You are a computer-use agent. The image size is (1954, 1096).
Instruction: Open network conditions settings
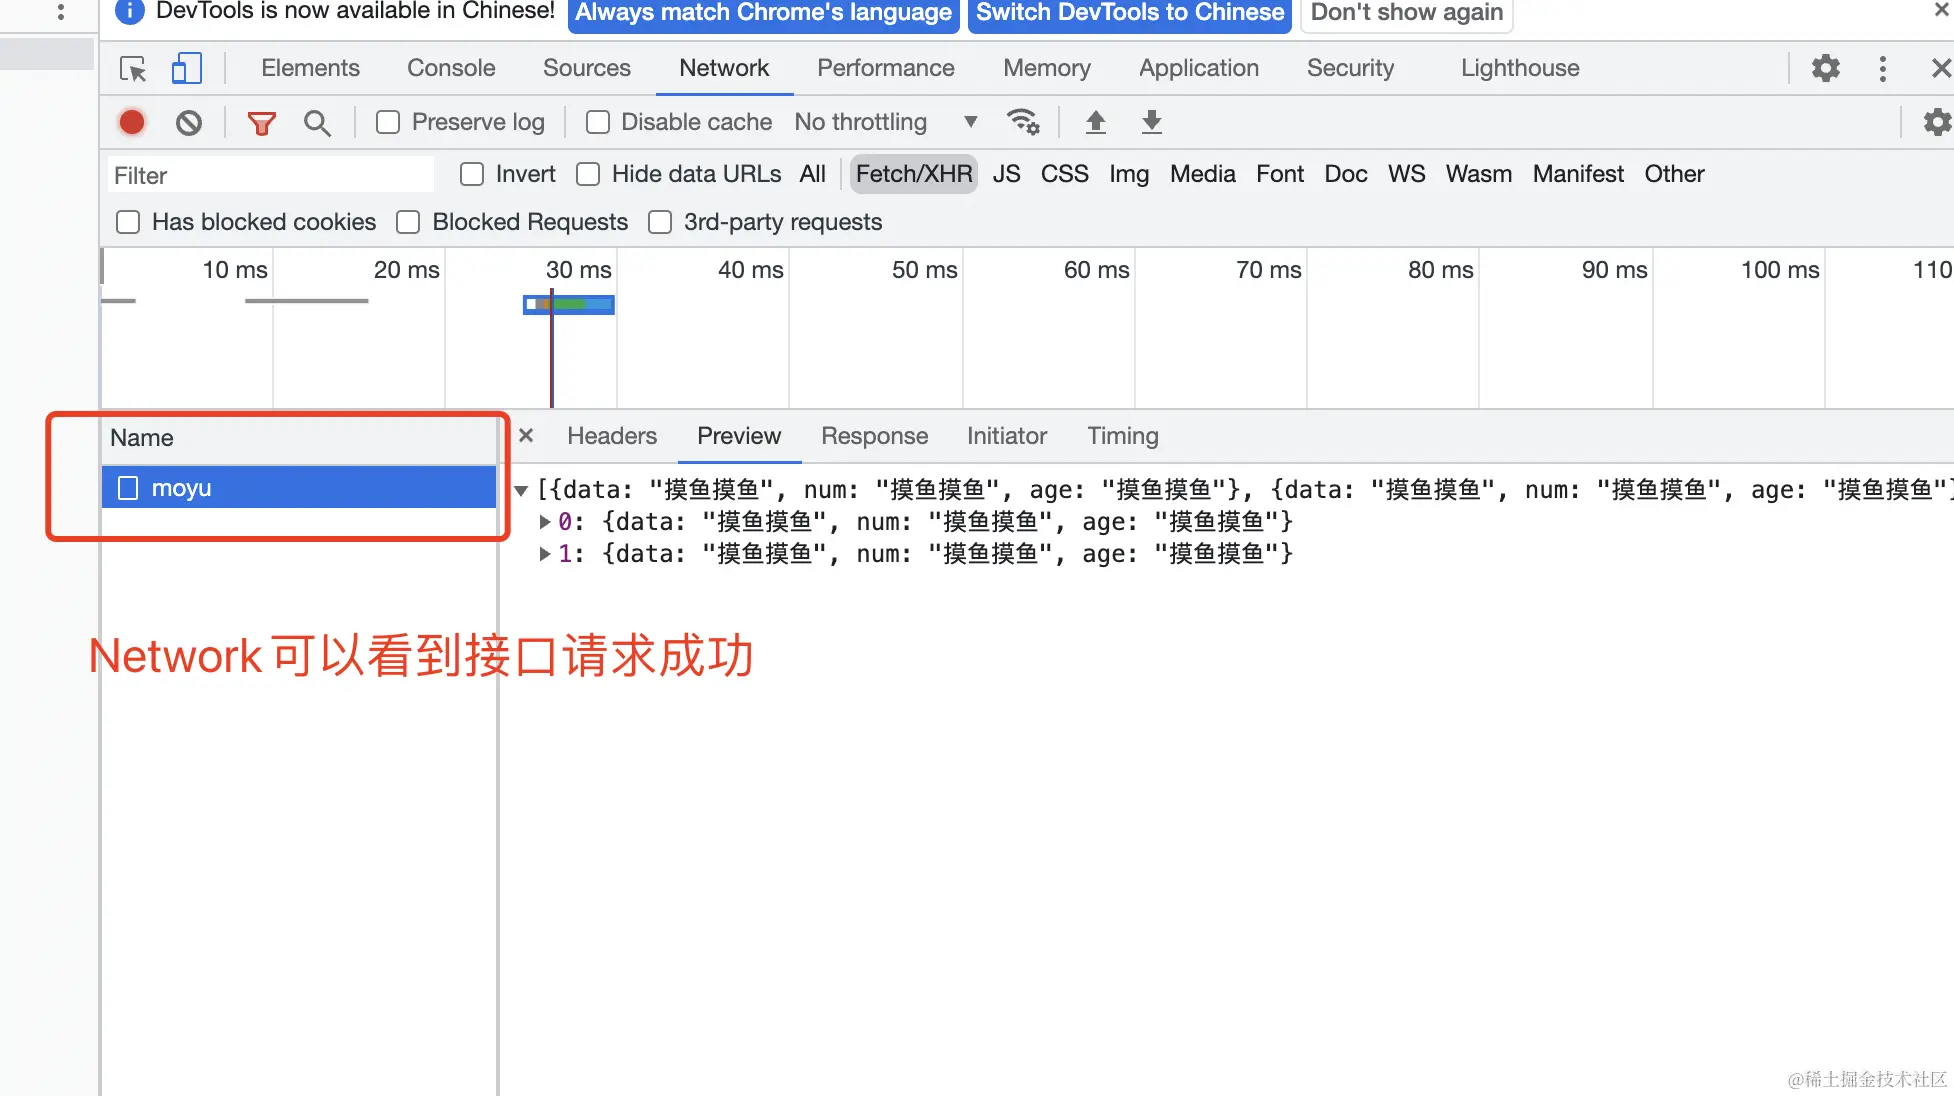coord(1023,121)
